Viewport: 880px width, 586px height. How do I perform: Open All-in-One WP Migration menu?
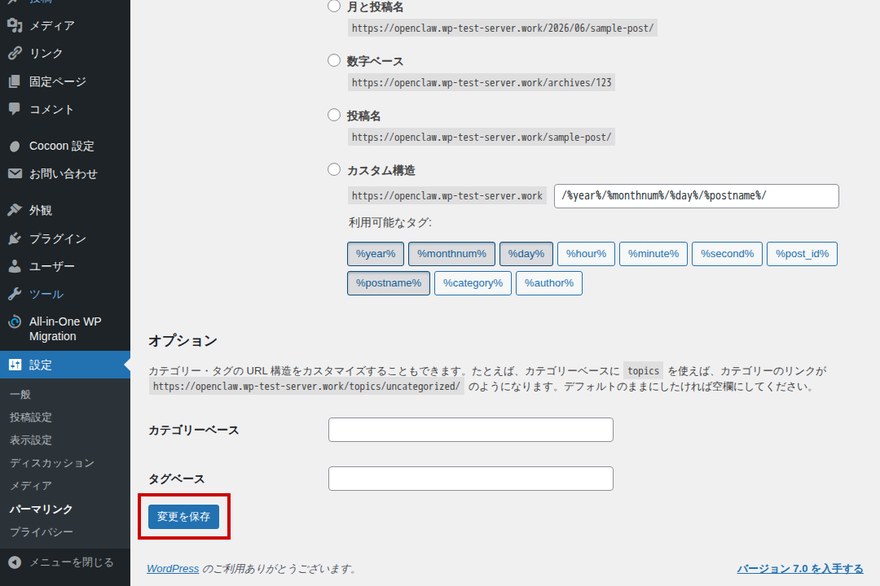(65, 329)
